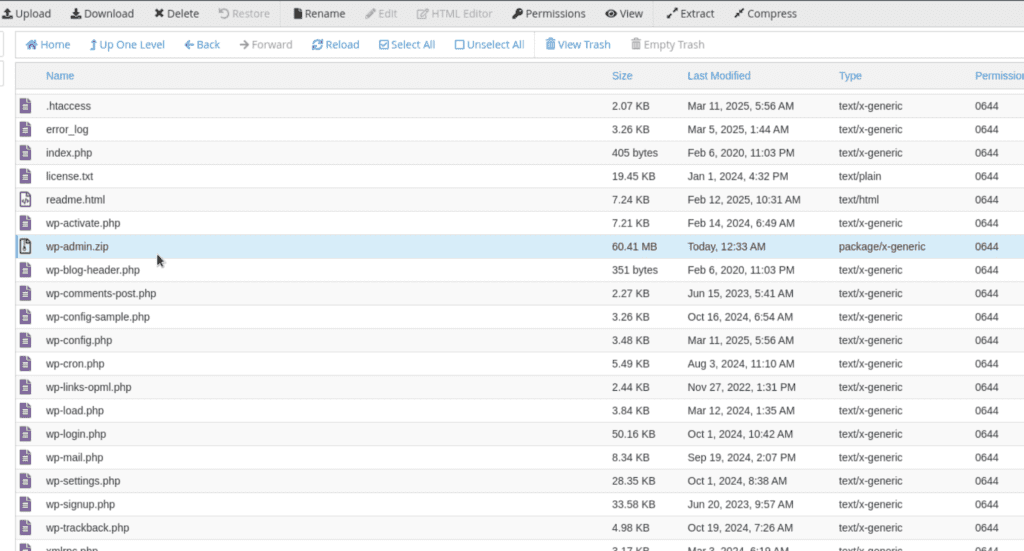The height and width of the screenshot is (551, 1024).
Task: Click the wp-cron.php file icon
Action: pos(25,364)
